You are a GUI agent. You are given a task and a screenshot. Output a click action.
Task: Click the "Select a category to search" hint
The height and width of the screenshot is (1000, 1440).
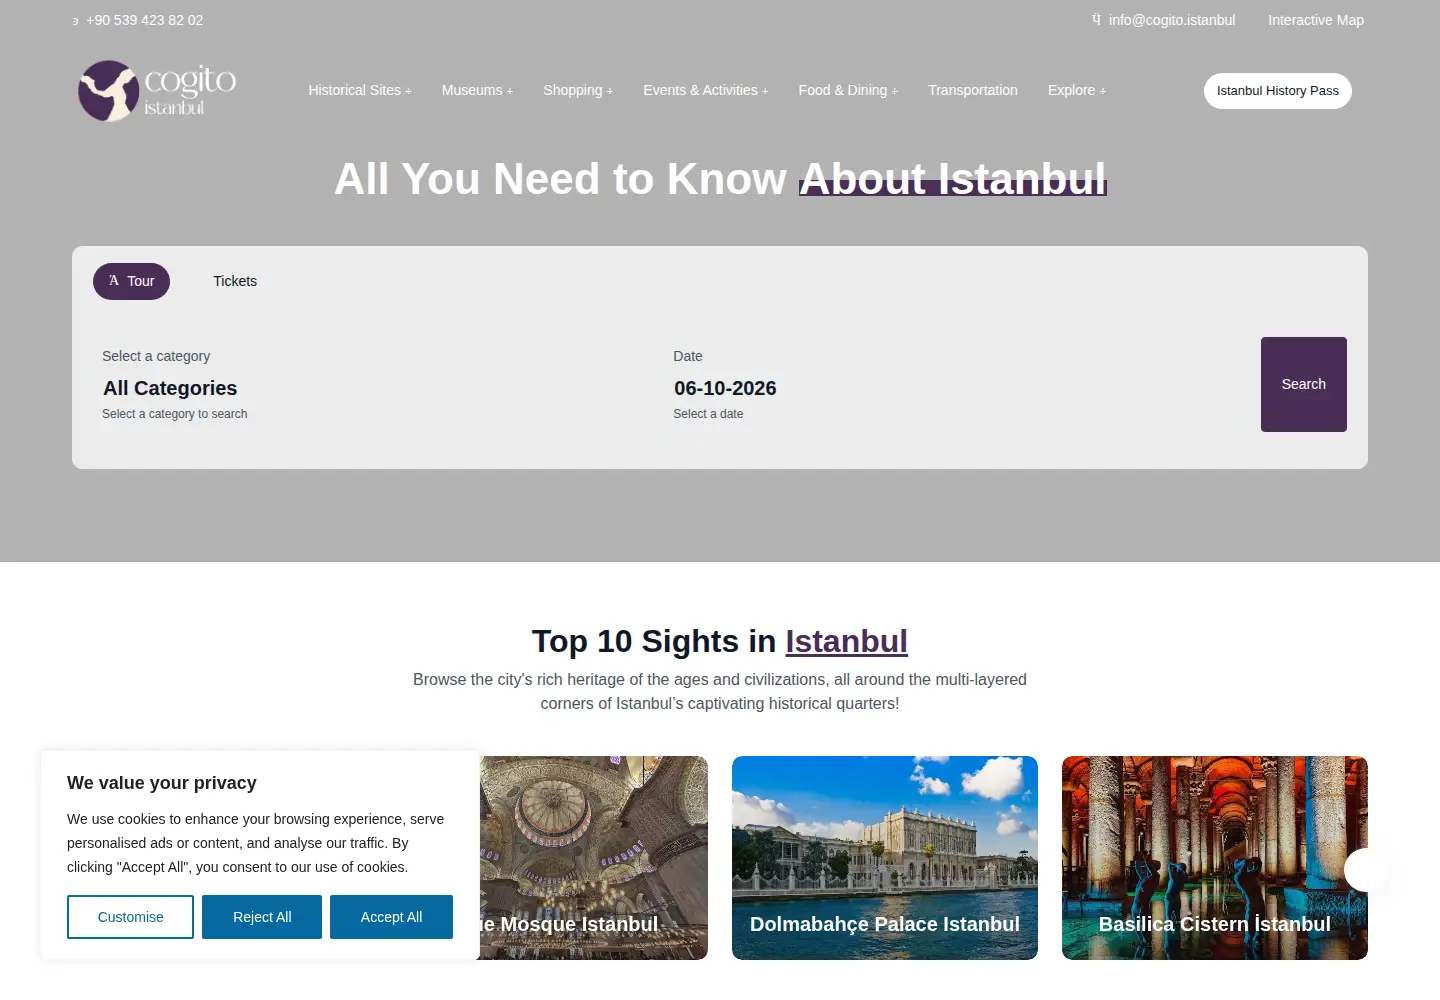click(x=175, y=414)
